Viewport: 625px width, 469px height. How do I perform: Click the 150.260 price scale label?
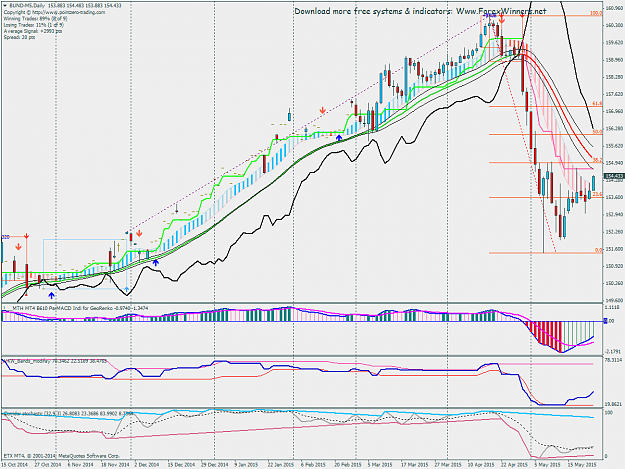tap(614, 283)
